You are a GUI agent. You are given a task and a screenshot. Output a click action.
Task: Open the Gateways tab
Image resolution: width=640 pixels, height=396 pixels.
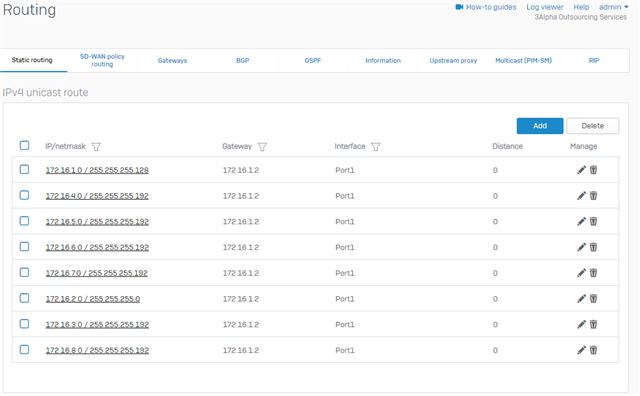[x=172, y=60]
